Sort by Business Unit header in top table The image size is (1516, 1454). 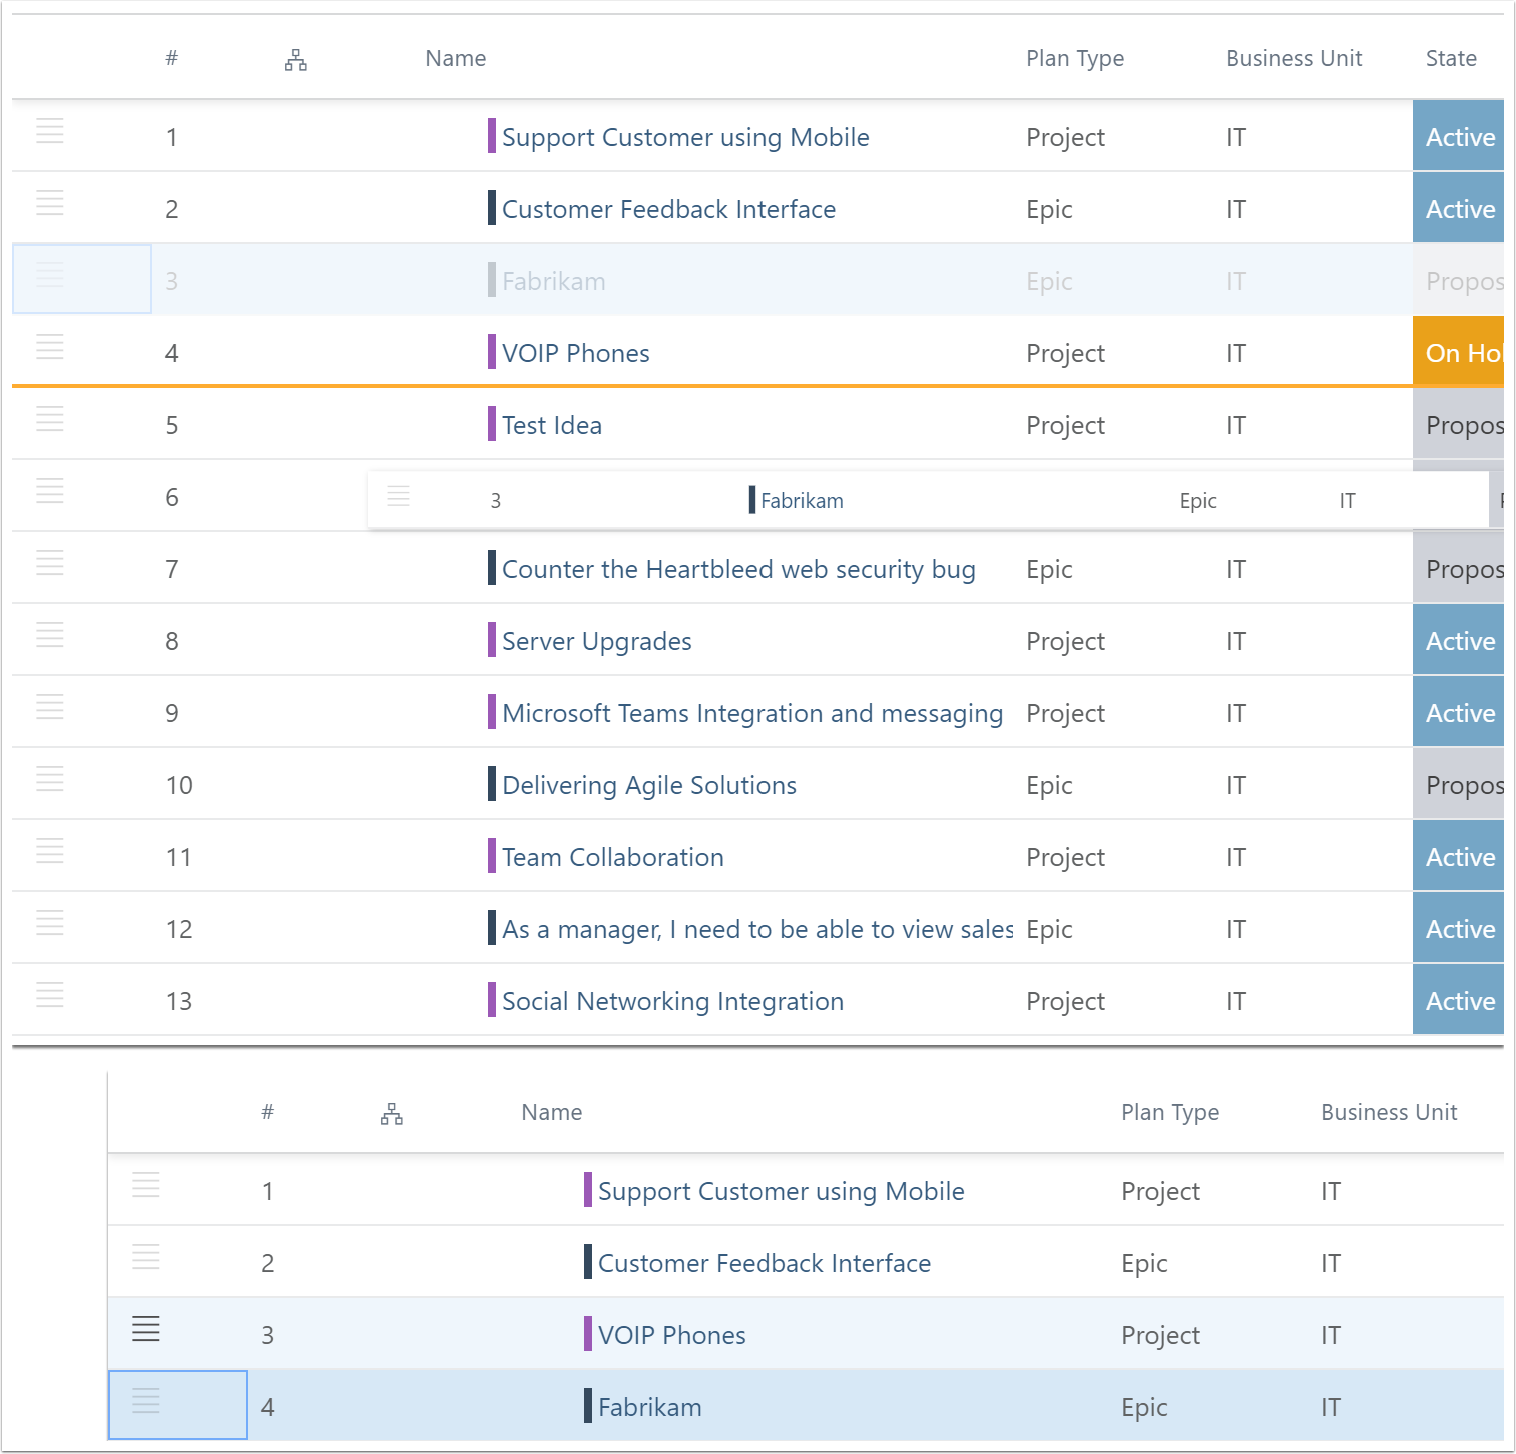1294,58
